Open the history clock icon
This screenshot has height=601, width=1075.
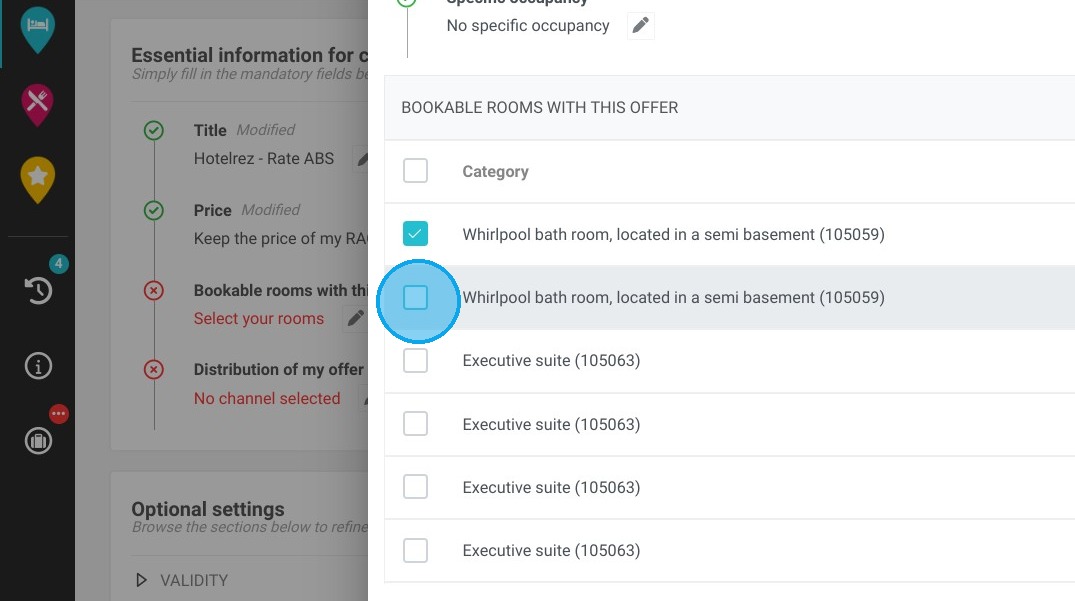coord(38,290)
